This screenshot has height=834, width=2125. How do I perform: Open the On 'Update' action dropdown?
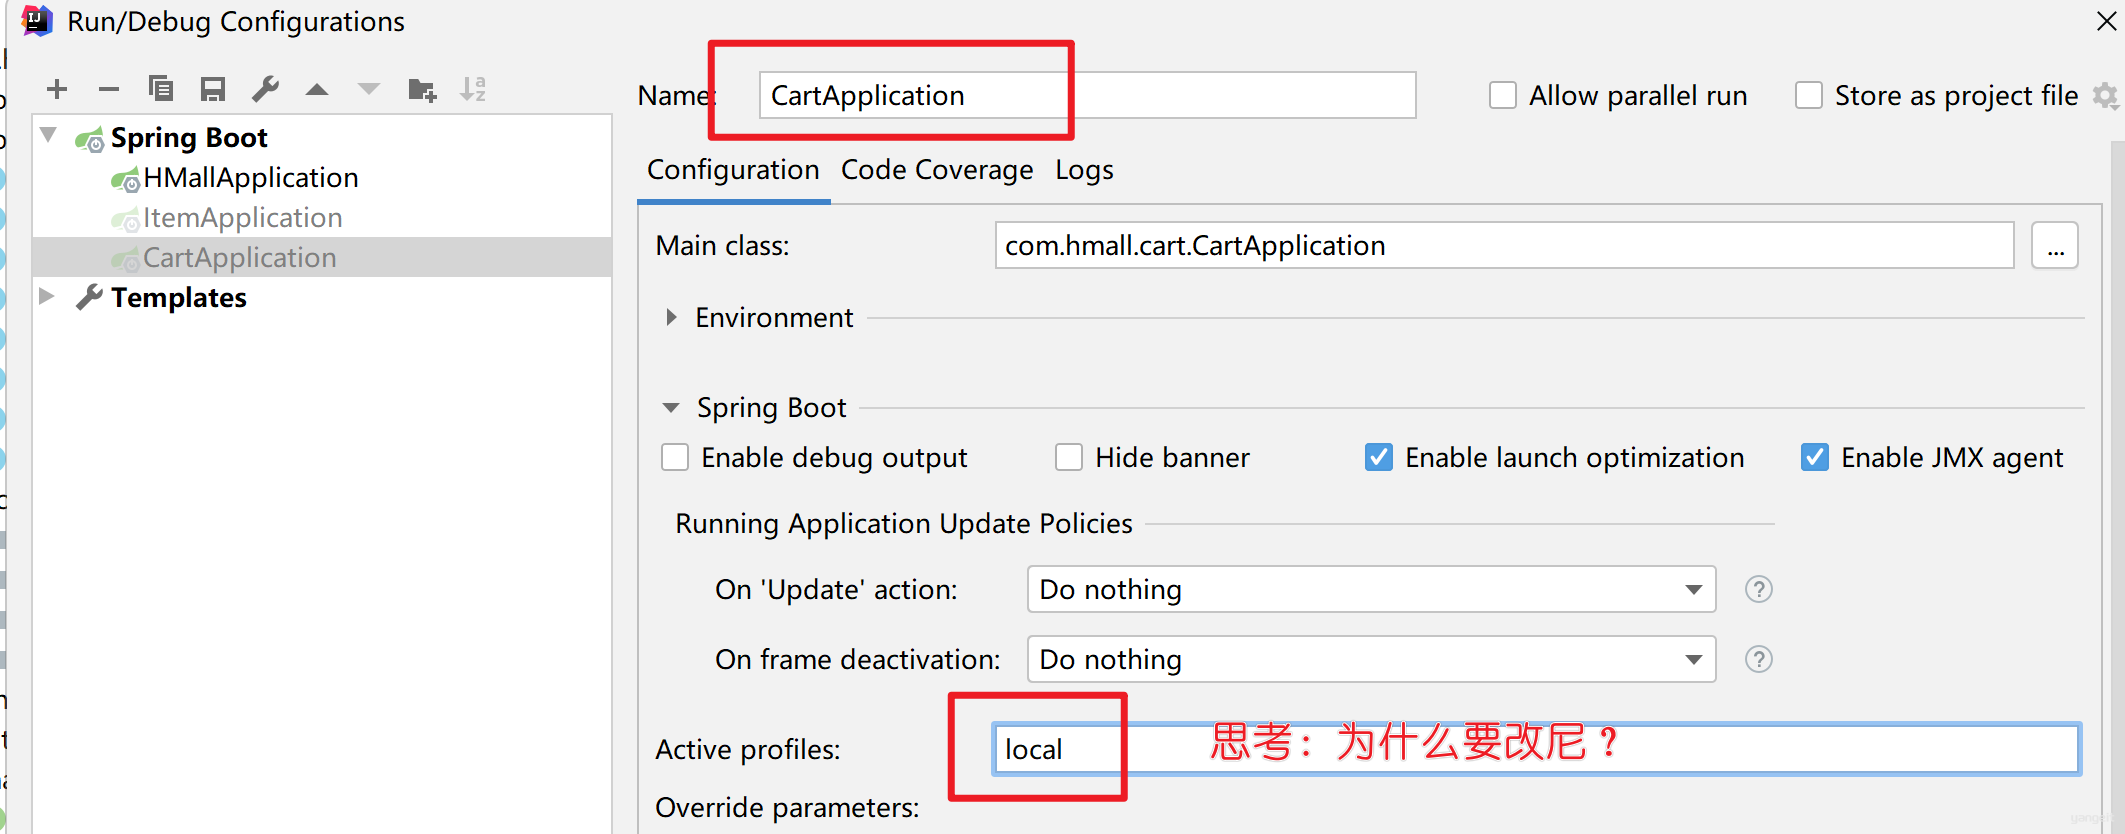[x=1372, y=589]
